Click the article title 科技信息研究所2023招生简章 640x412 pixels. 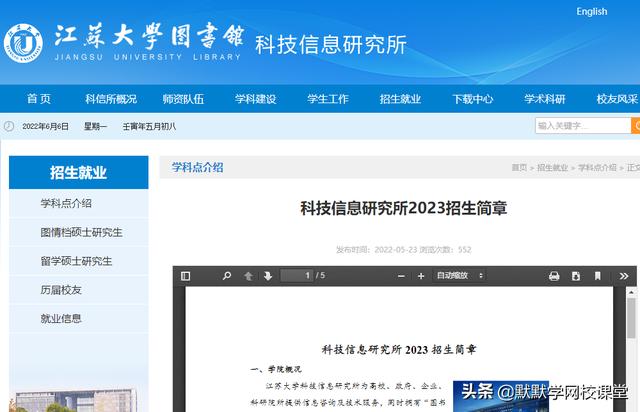[404, 208]
